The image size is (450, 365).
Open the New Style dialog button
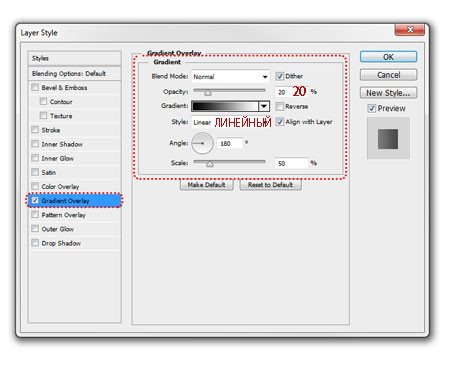point(388,93)
